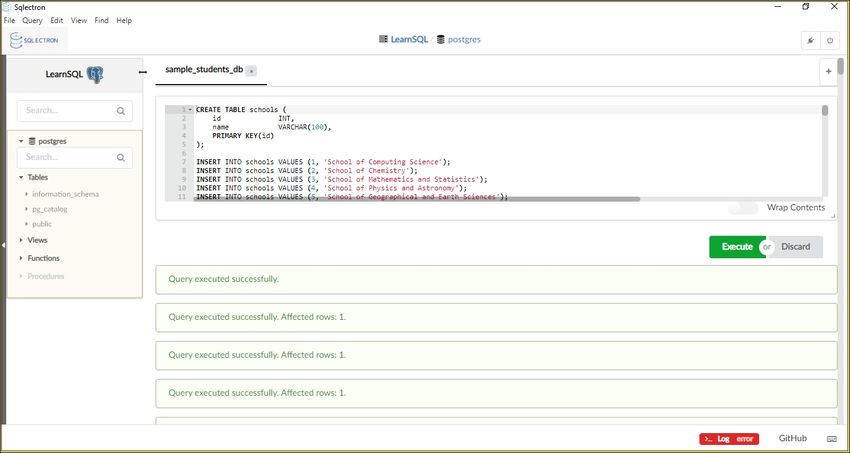Select the sample_students_db query tab
Screen dimensions: 850x453
click(204, 70)
